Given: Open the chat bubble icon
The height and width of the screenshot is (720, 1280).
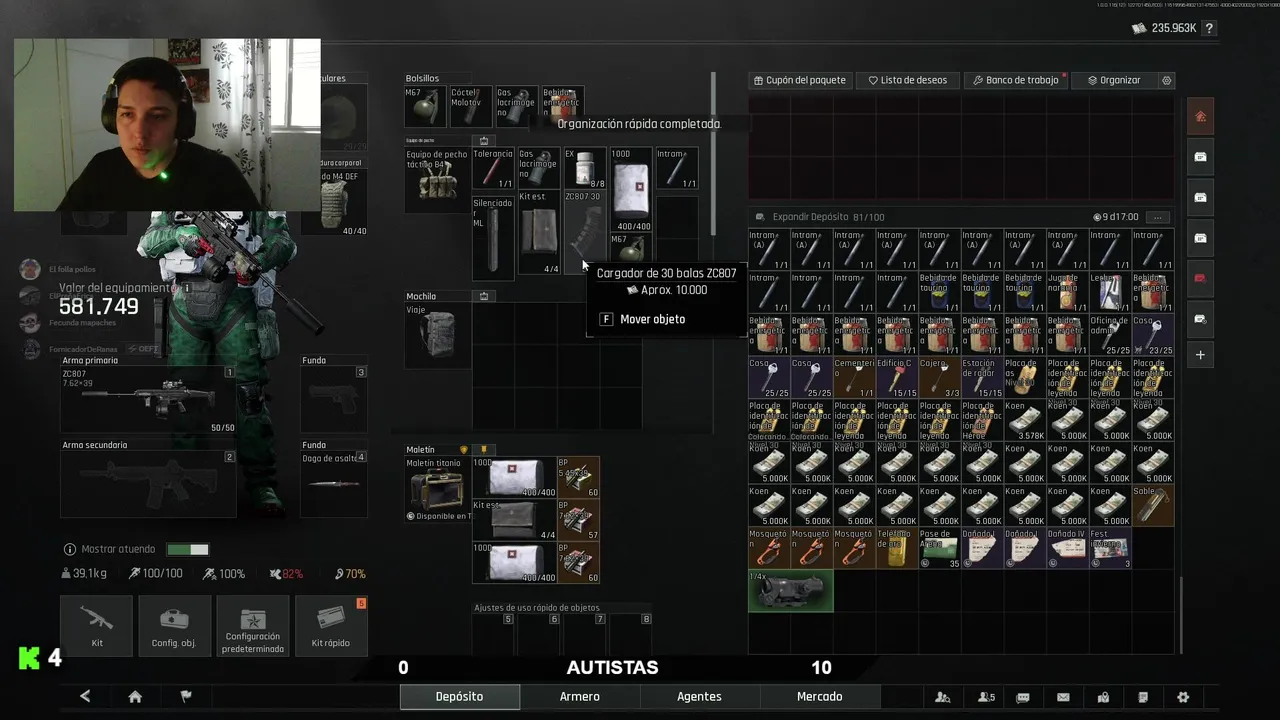Looking at the screenshot, I should pos(1023,697).
